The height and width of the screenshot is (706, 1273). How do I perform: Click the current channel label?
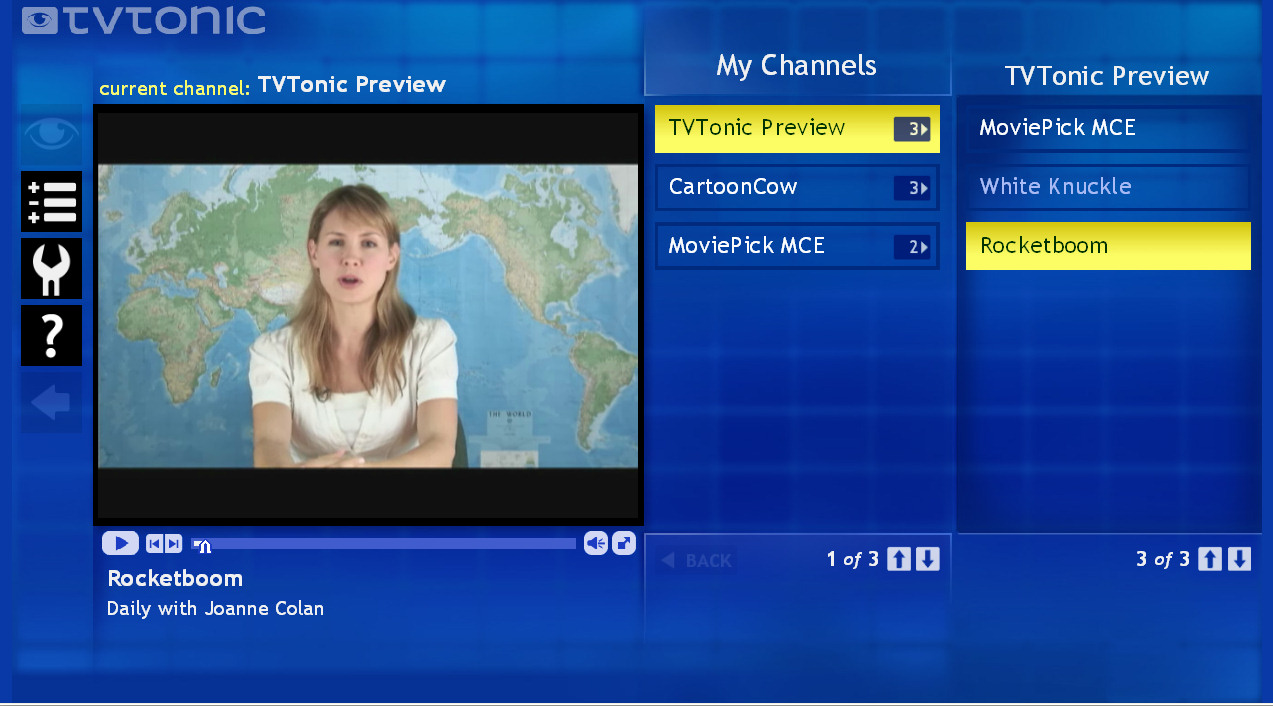[175, 88]
